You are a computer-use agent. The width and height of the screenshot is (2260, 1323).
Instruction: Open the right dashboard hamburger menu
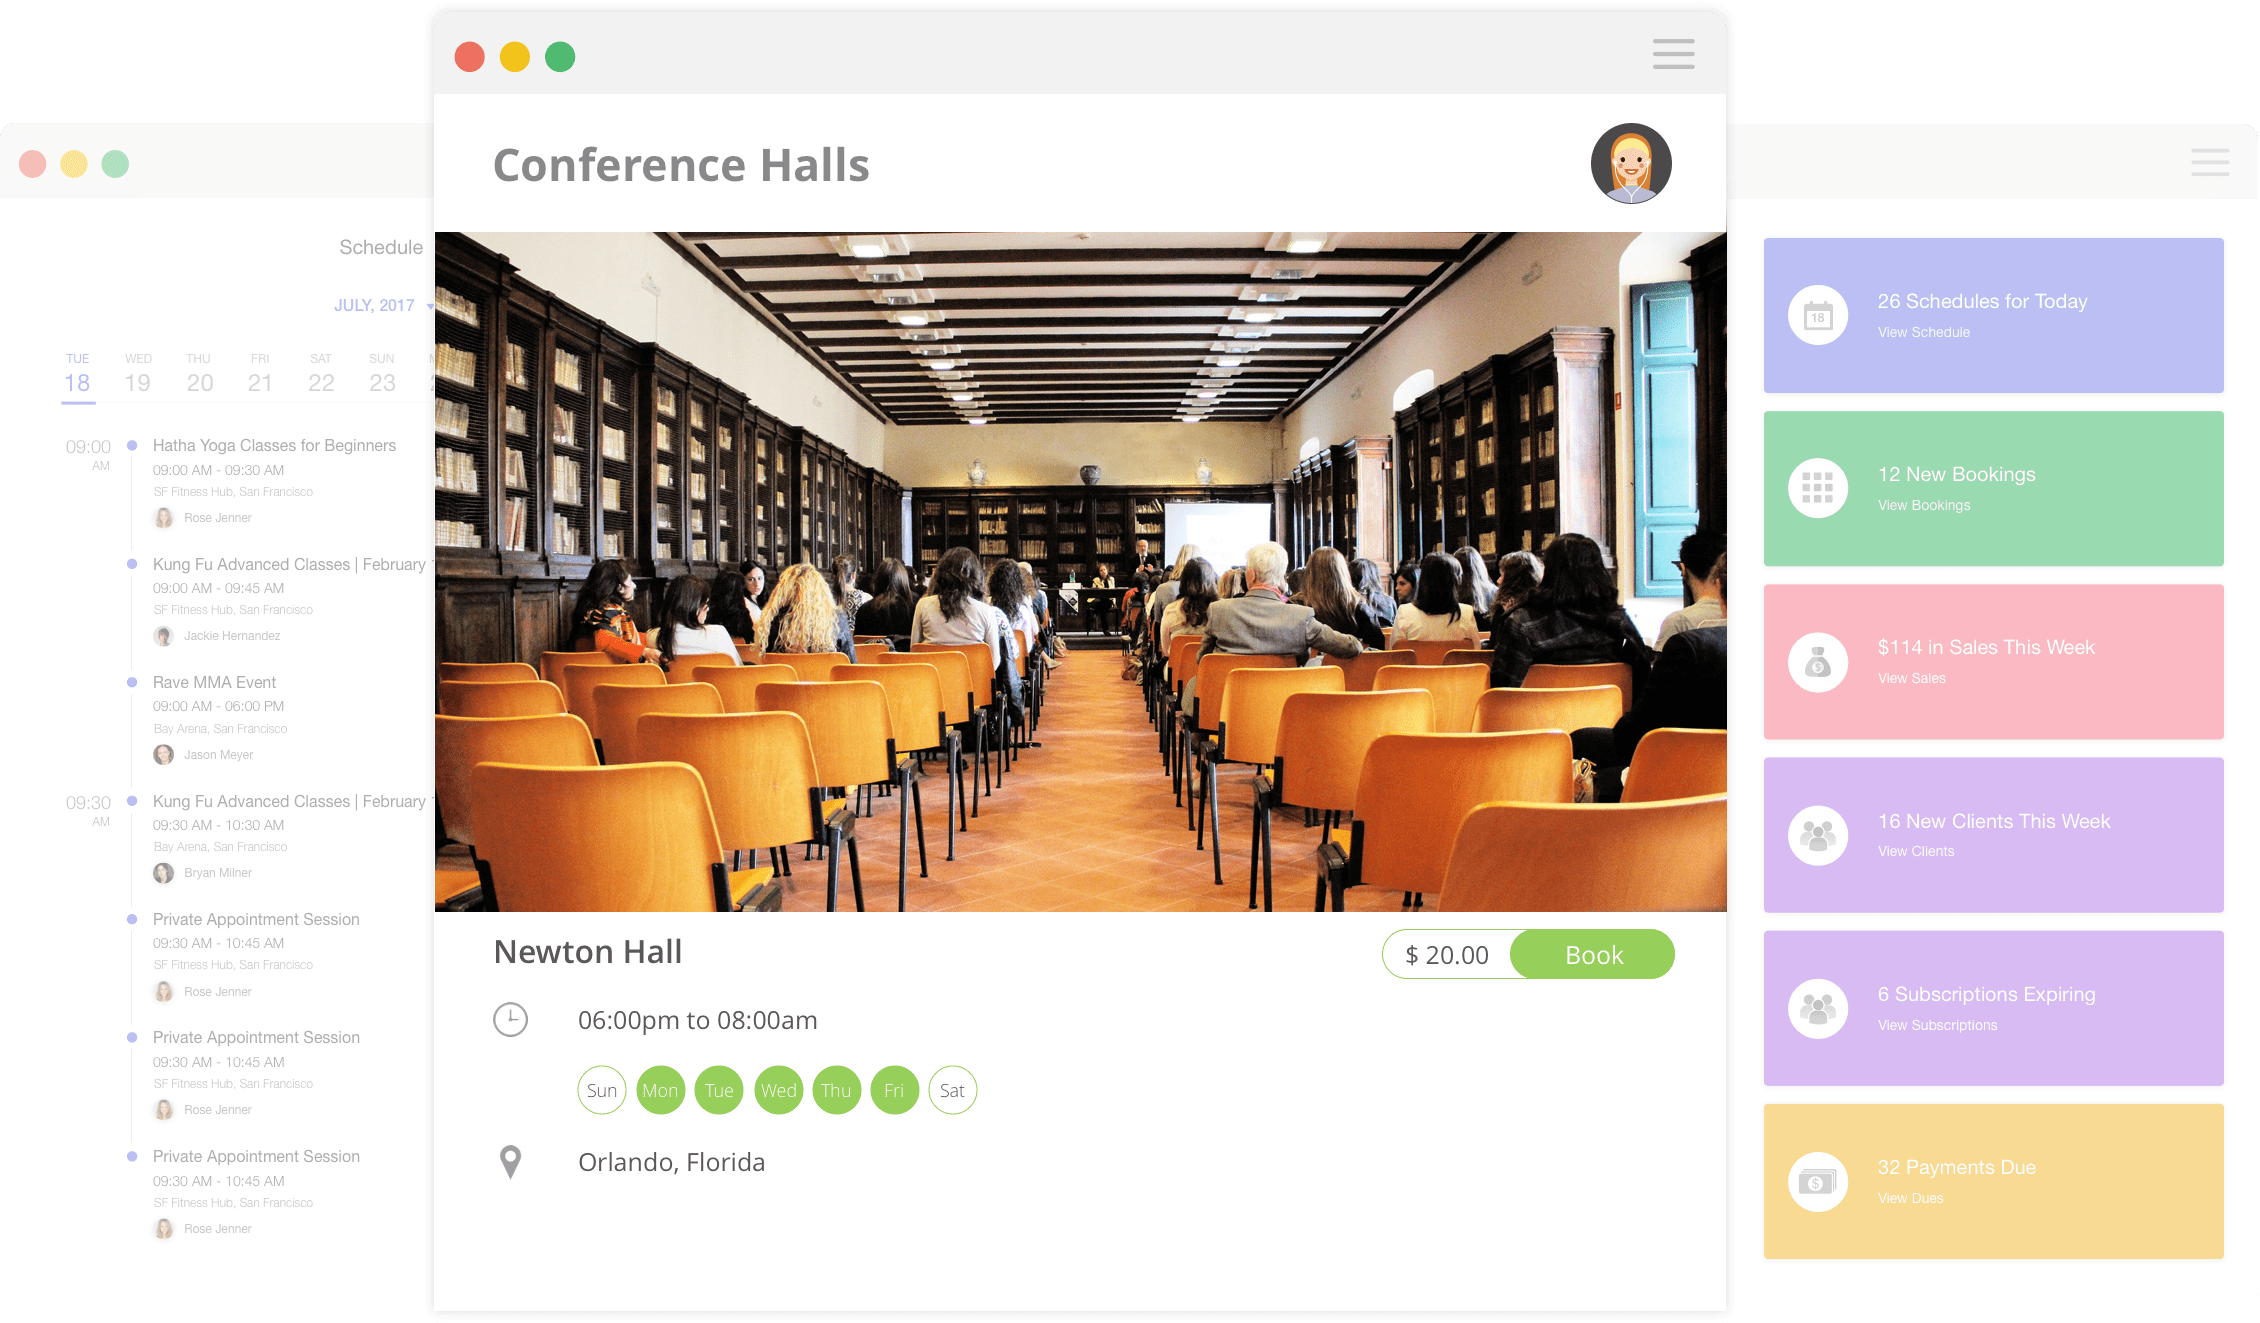click(2210, 162)
